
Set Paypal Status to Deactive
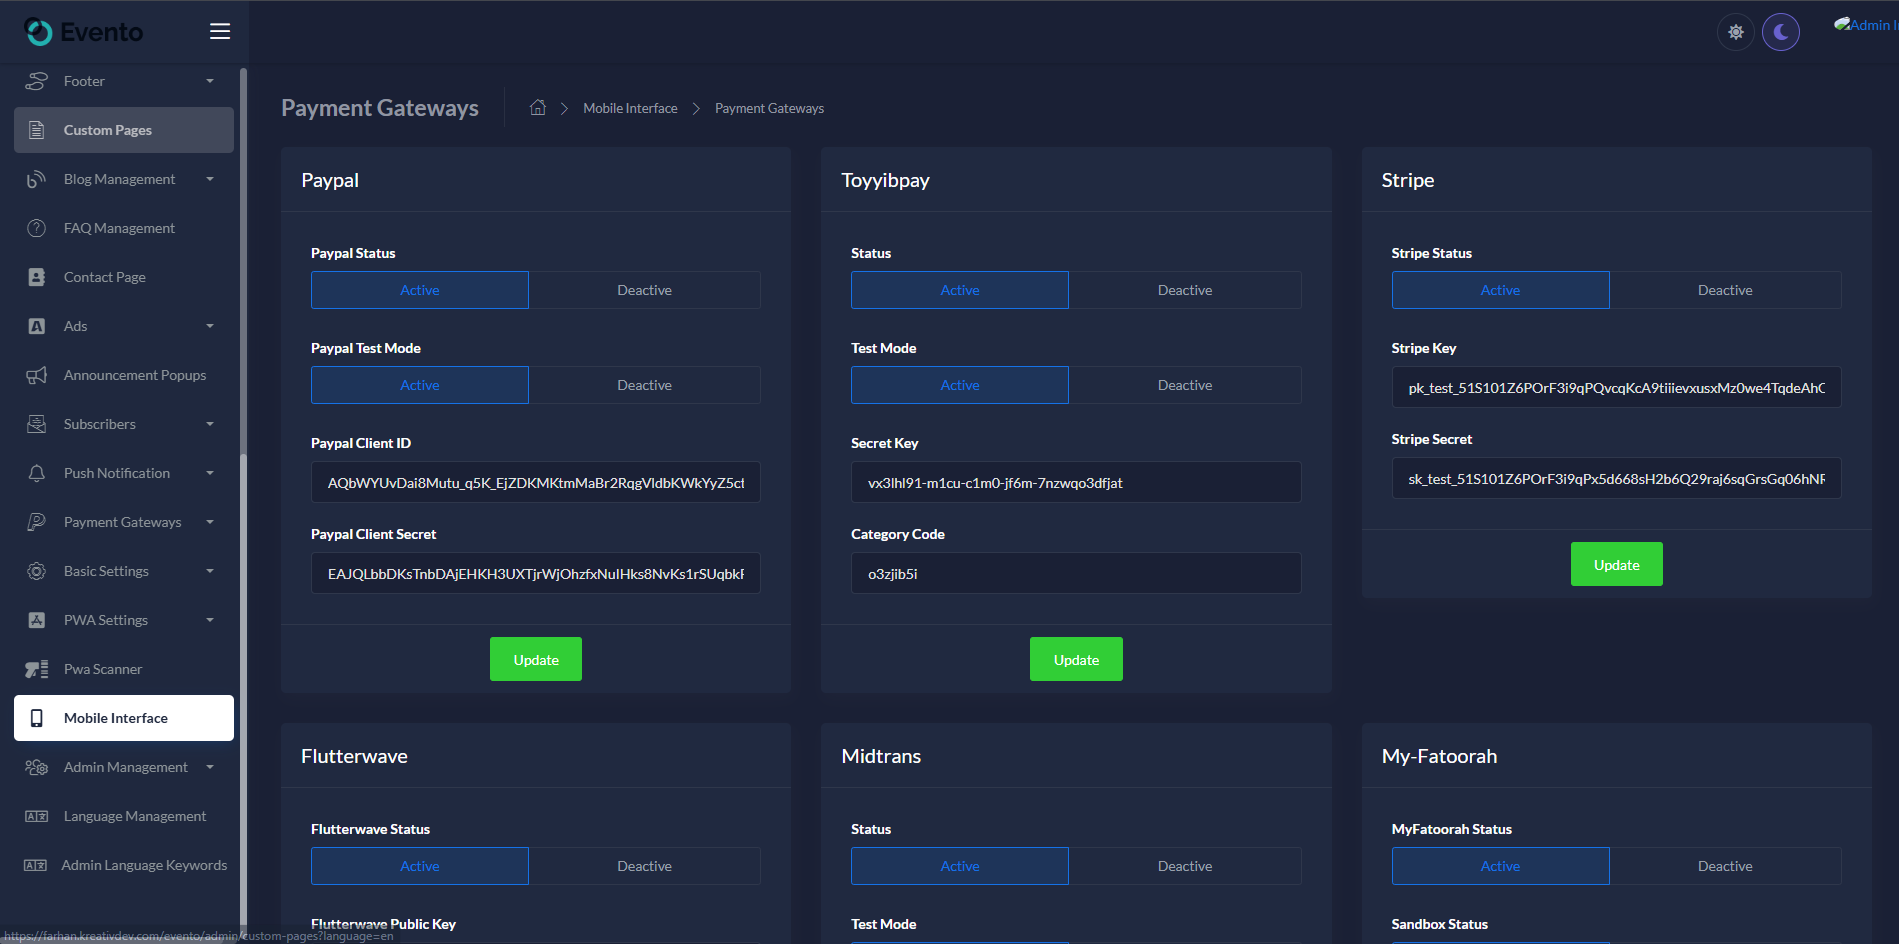click(644, 289)
